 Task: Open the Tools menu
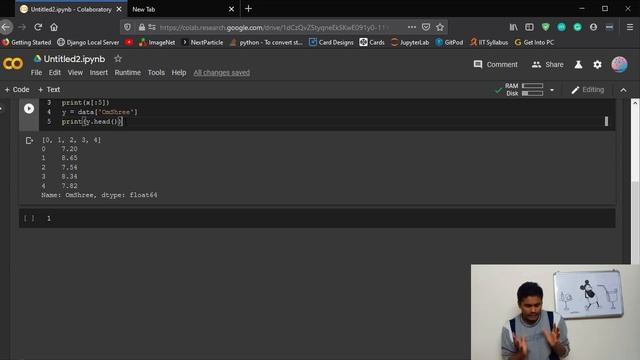tap(156, 73)
